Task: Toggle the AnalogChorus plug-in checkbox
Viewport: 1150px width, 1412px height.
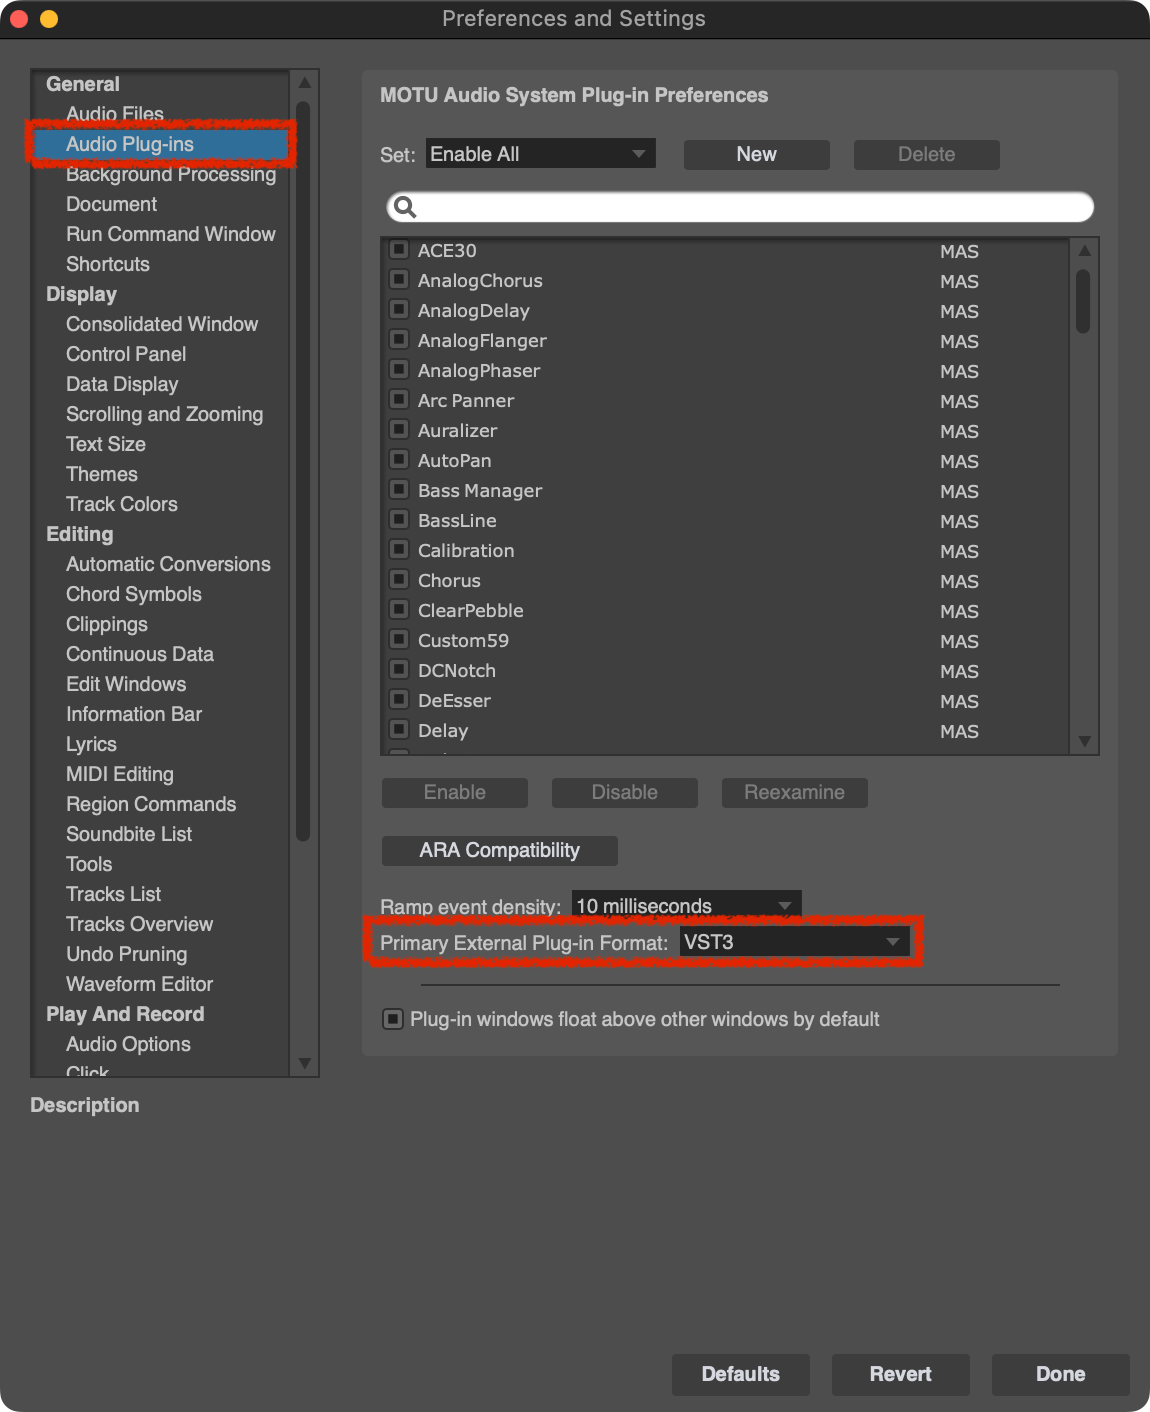Action: 399,279
